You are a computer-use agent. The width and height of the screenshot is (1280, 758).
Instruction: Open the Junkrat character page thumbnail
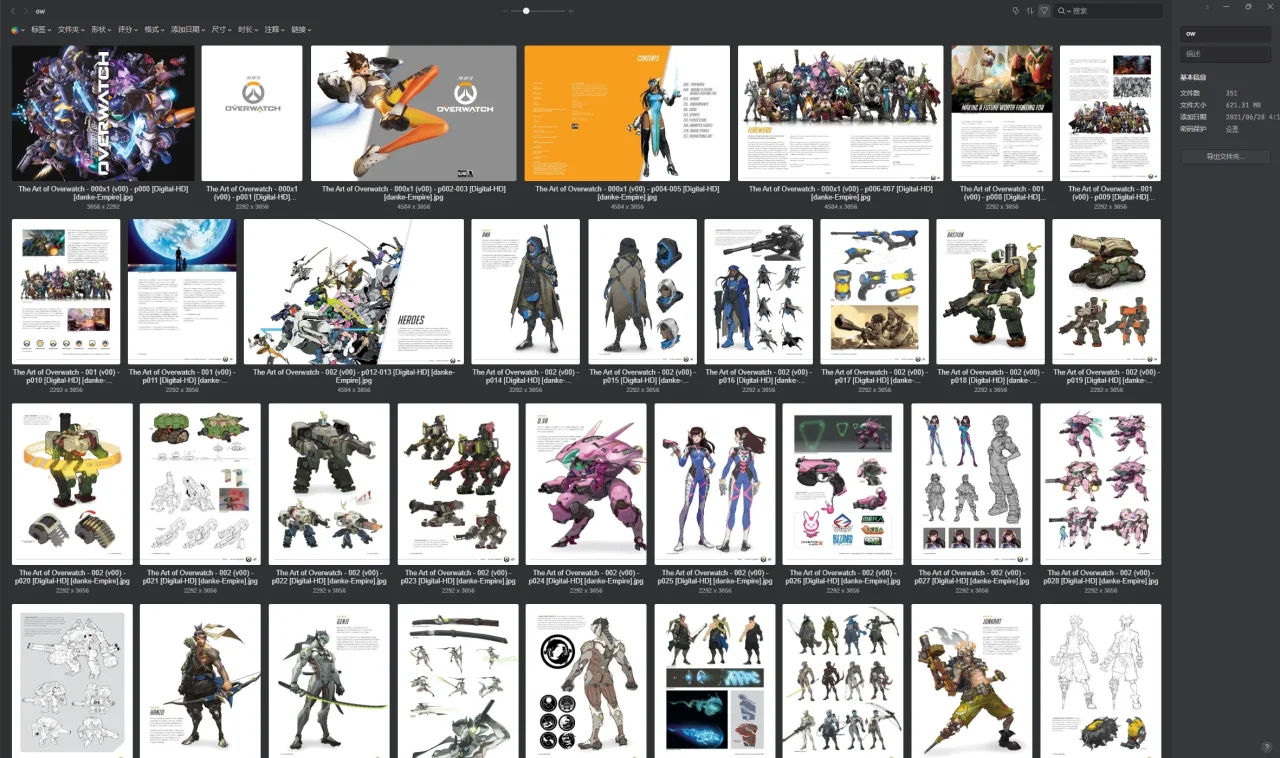coord(972,681)
